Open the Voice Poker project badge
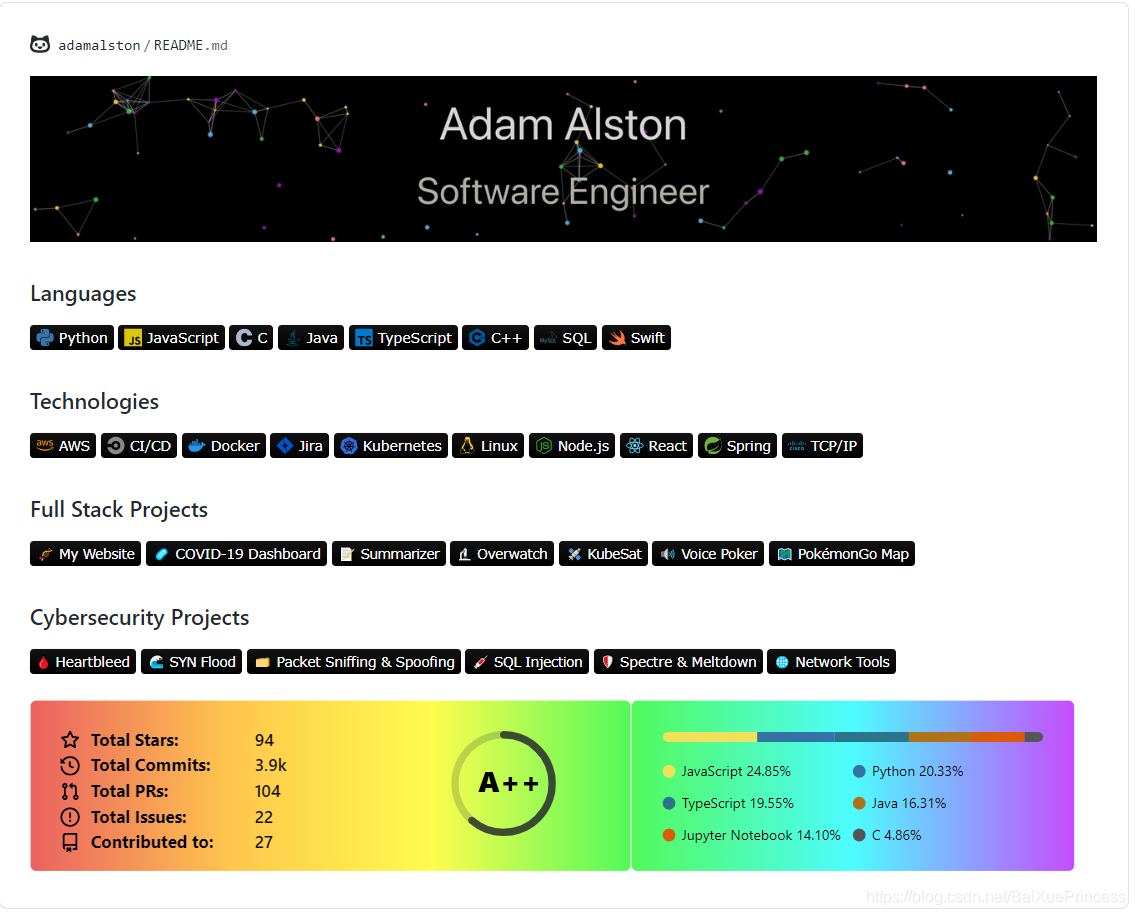The height and width of the screenshot is (915, 1135). click(x=708, y=554)
